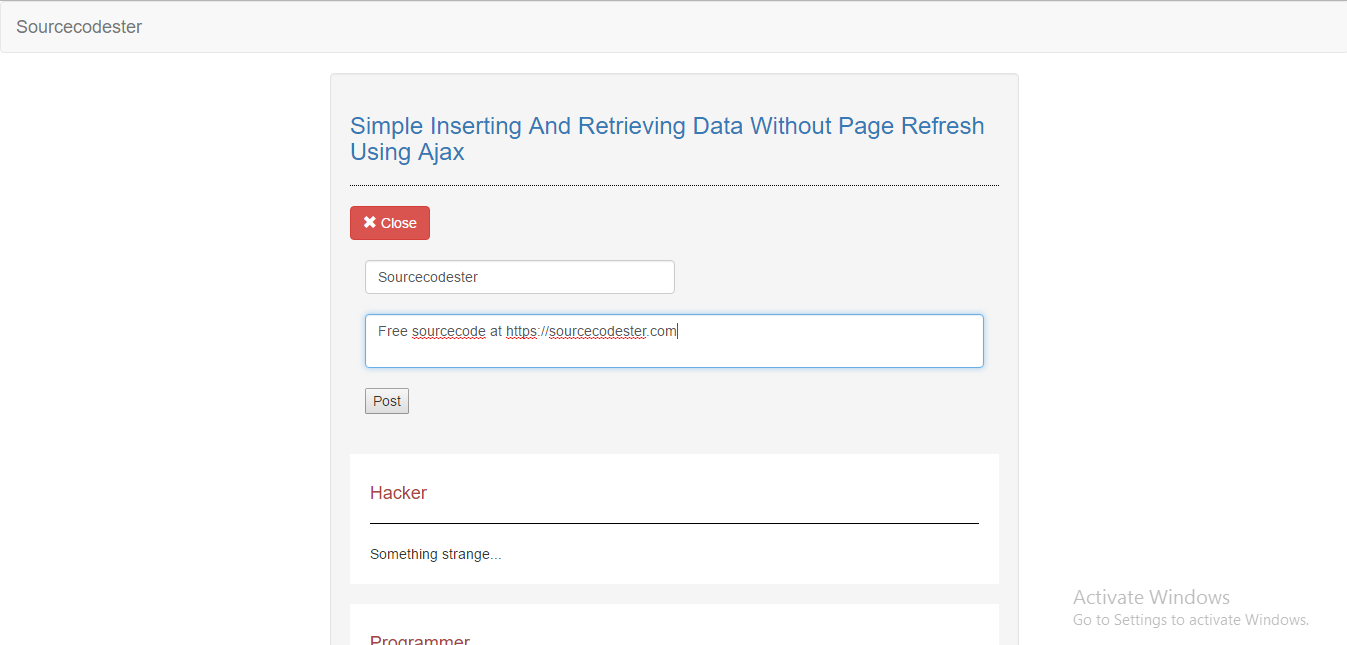Screen dimensions: 1347x645
Task: Click 'sourcecodester' in the typed URL
Action: coord(598,331)
